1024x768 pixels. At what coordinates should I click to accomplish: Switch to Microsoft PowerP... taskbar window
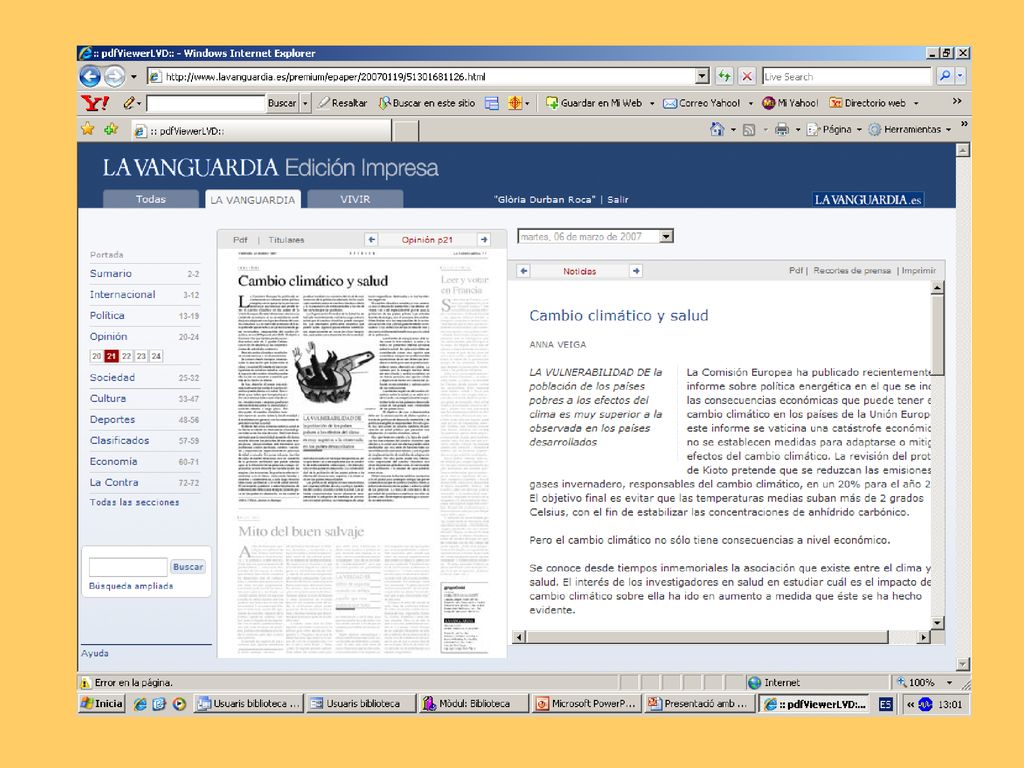pos(585,703)
